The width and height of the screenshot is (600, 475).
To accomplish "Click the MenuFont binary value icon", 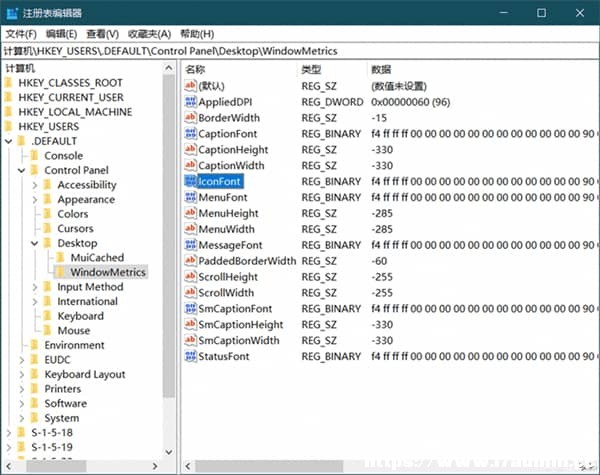I will point(191,197).
